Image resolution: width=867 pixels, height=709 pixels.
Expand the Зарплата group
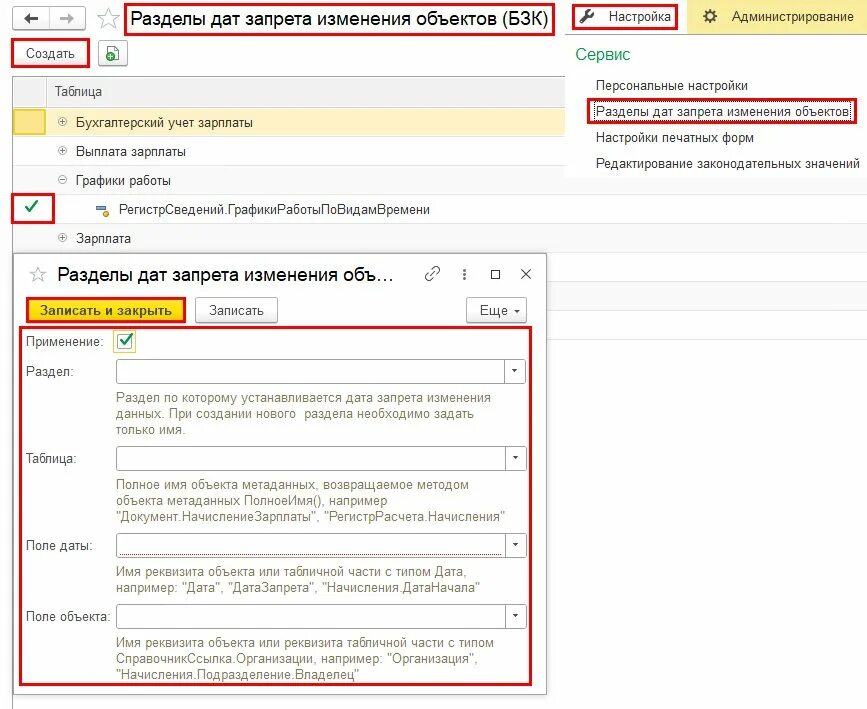62,238
